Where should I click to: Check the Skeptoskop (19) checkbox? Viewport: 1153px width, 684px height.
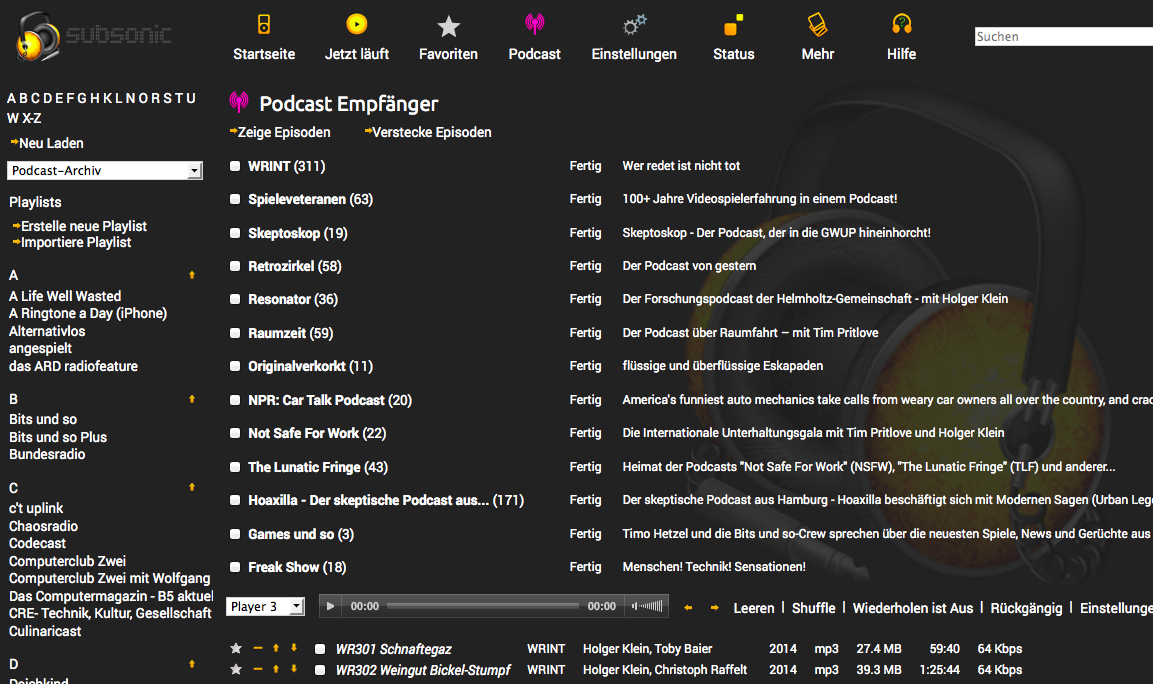(x=235, y=233)
